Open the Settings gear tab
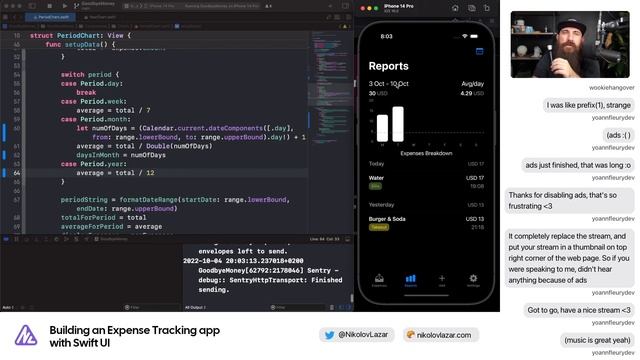 coord(473,280)
